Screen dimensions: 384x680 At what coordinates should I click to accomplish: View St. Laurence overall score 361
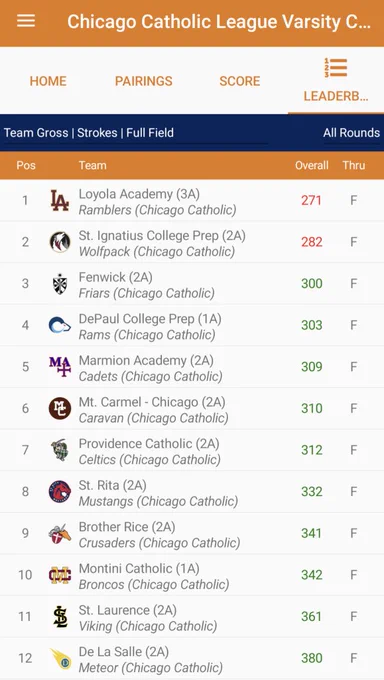click(x=312, y=616)
